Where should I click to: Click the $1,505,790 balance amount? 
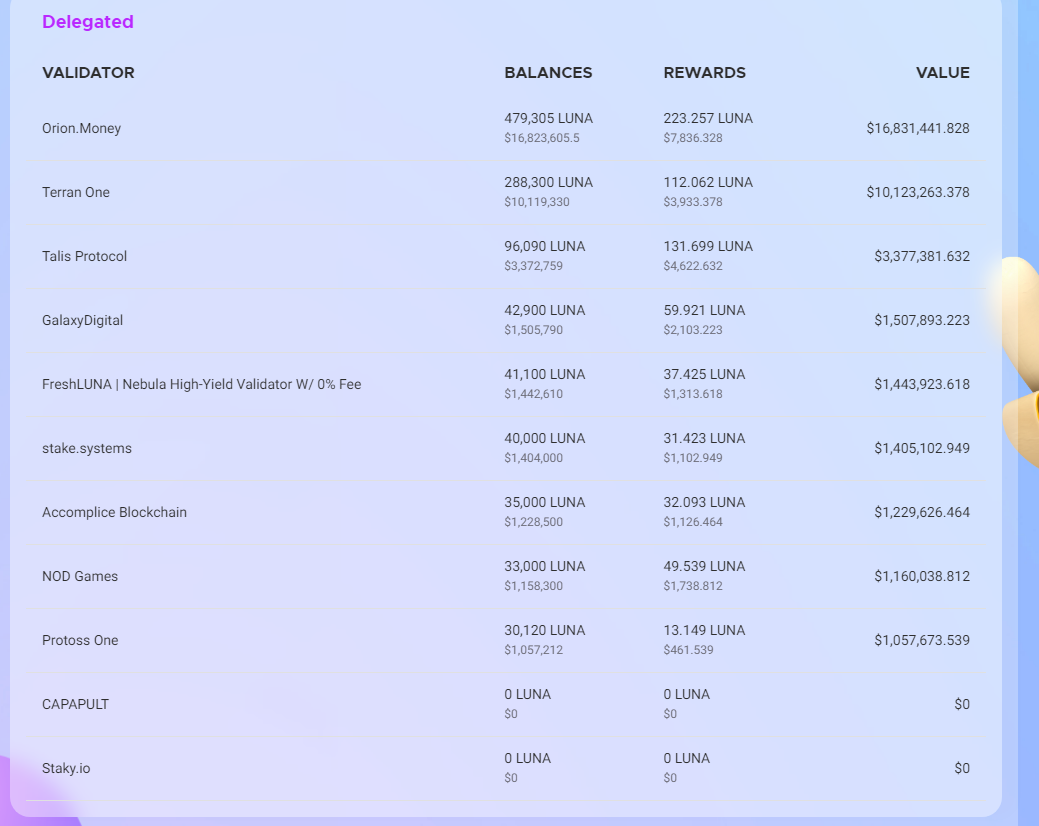point(533,330)
